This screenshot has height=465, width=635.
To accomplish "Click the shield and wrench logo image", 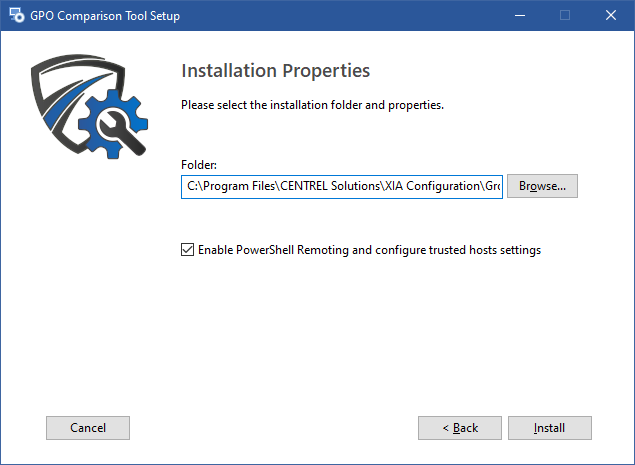I will click(x=89, y=107).
